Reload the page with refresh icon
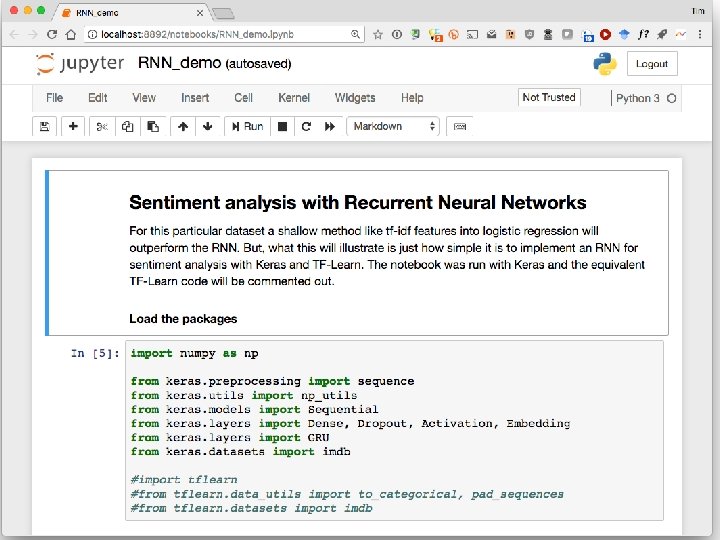Screen dimensions: 720x540 pyautogui.click(x=52, y=34)
